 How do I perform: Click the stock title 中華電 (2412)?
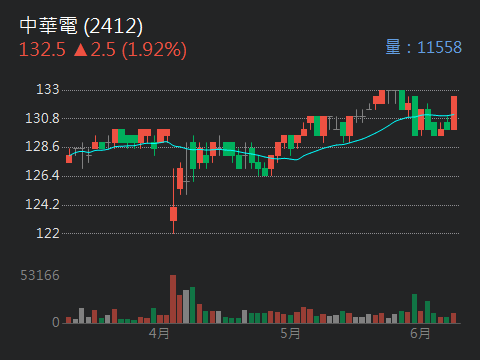(81, 26)
